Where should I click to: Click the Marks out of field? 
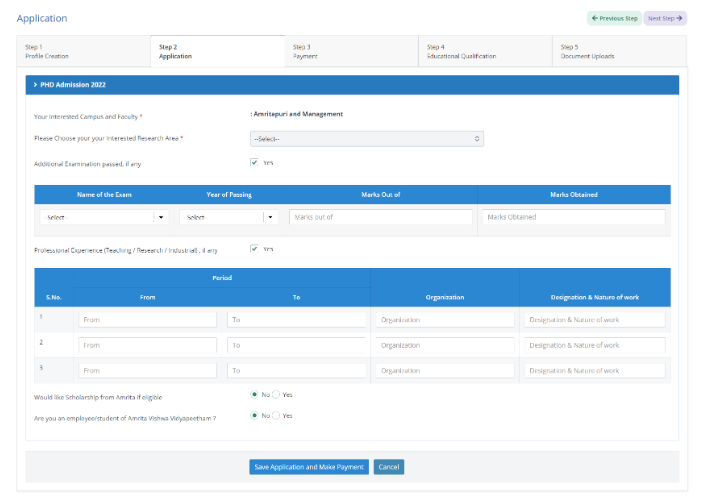pos(381,217)
